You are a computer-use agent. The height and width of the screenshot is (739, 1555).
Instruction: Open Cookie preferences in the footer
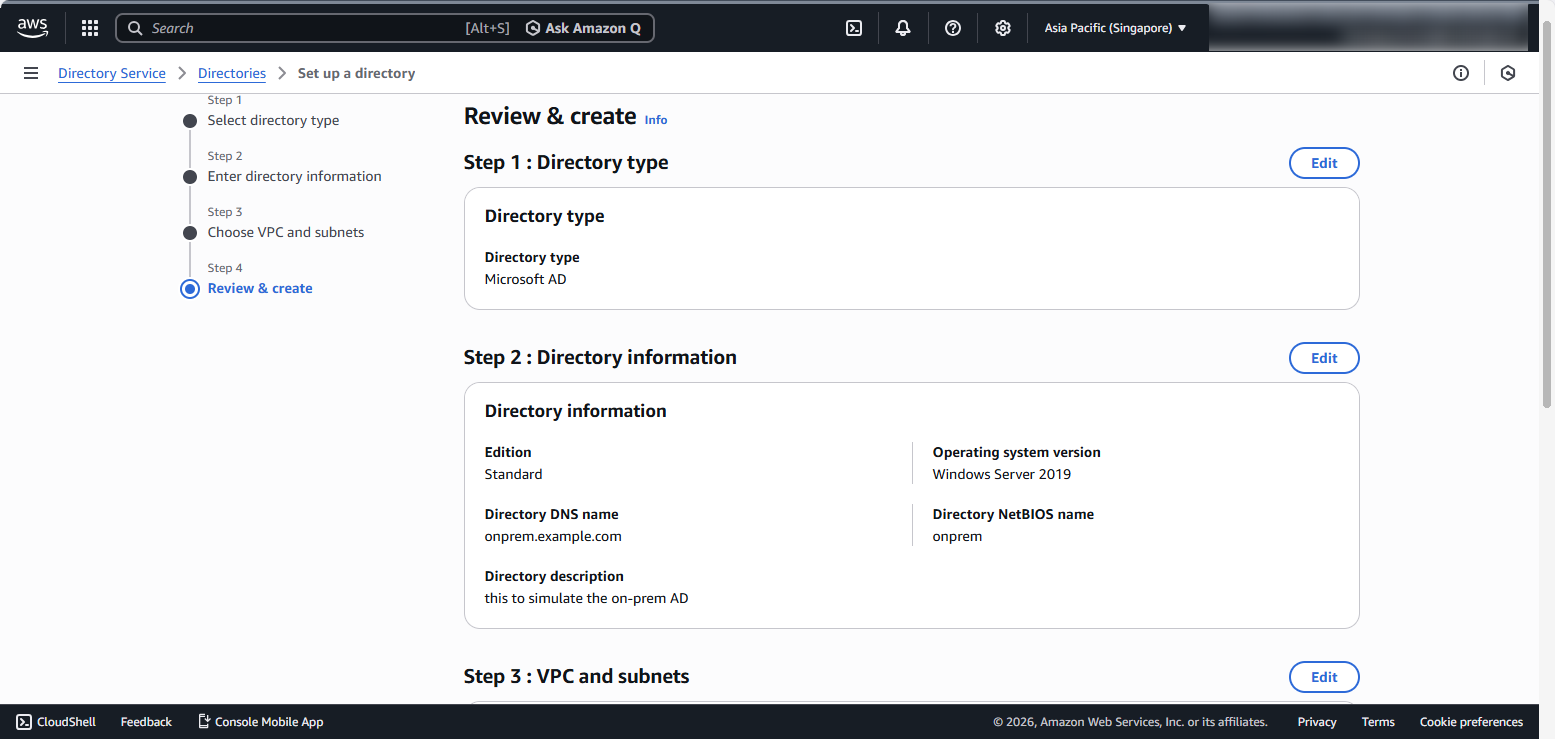[1471, 722]
